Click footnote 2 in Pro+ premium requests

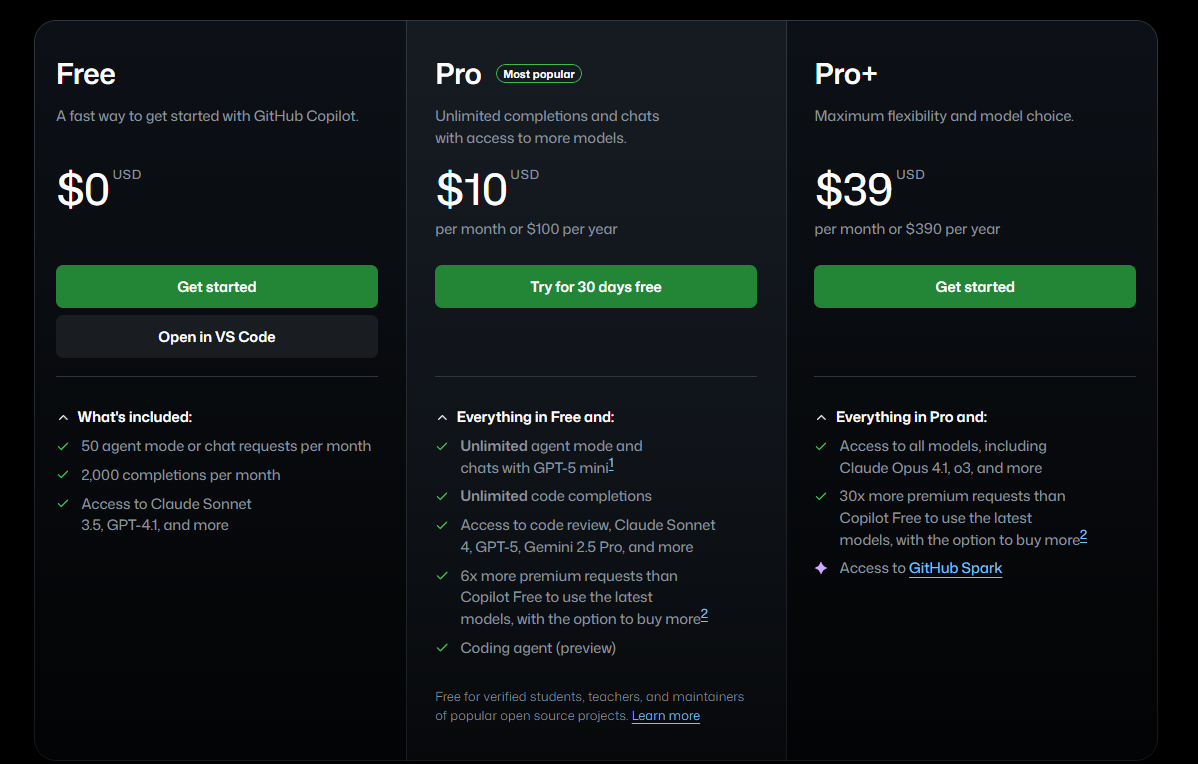click(1083, 536)
